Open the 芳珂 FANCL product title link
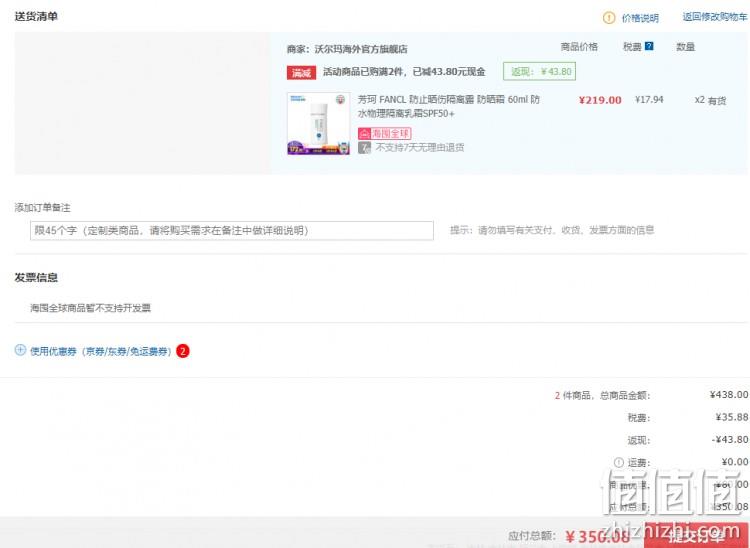 tap(449, 106)
